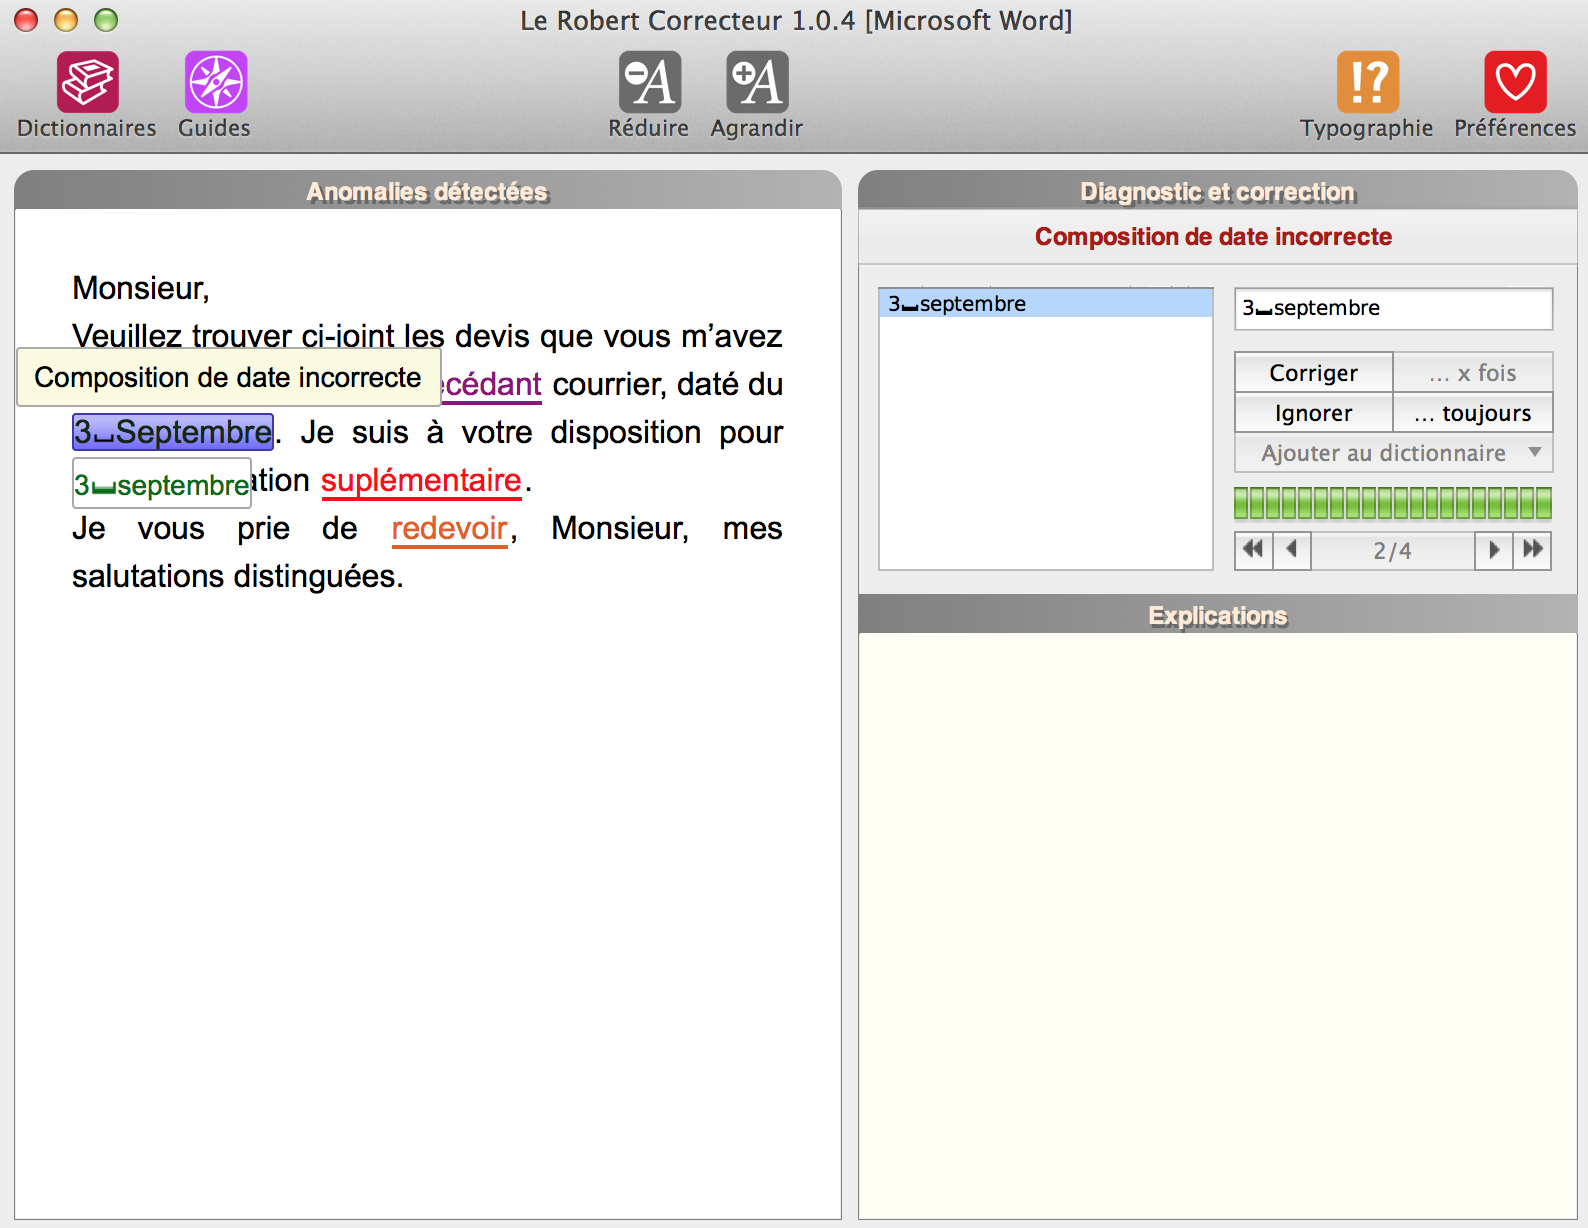Click the '… x fois' button
1588x1228 pixels.
(x=1473, y=373)
